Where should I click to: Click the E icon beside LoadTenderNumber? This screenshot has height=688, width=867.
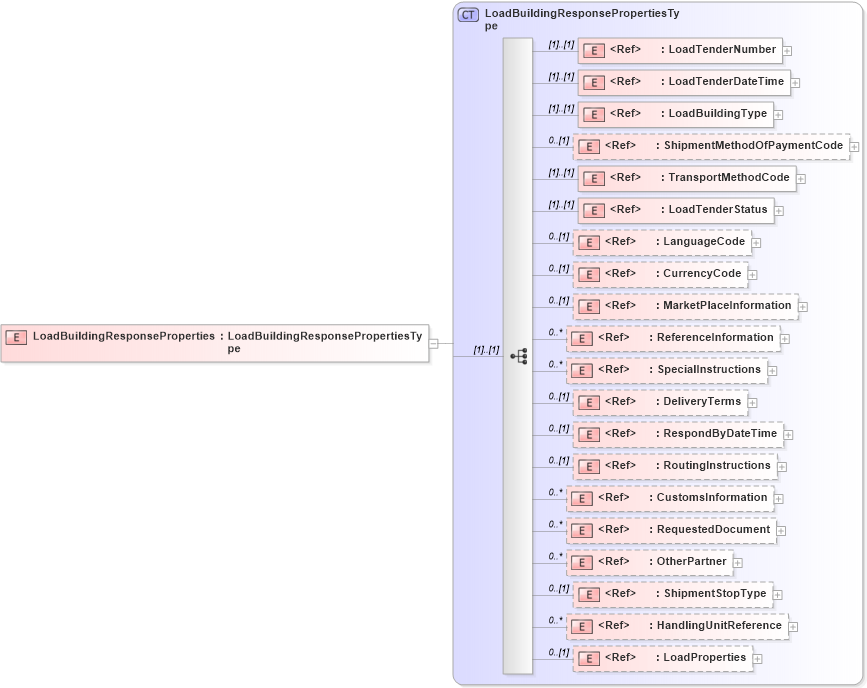(593, 50)
